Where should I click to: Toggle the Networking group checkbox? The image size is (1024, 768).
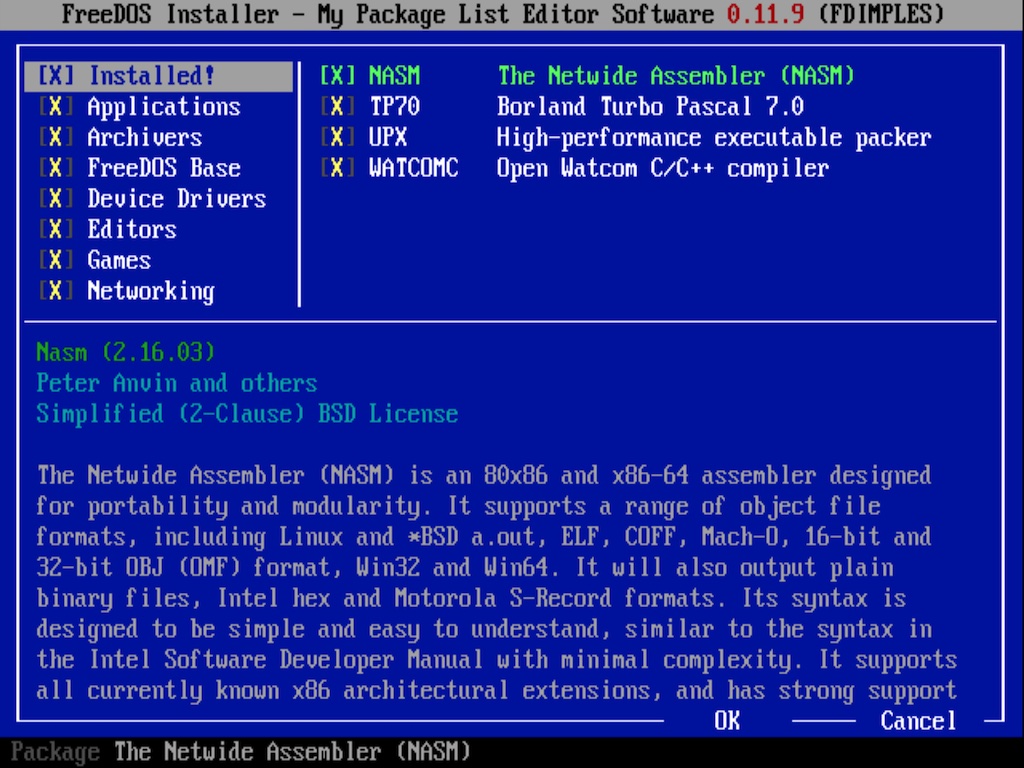click(56, 291)
